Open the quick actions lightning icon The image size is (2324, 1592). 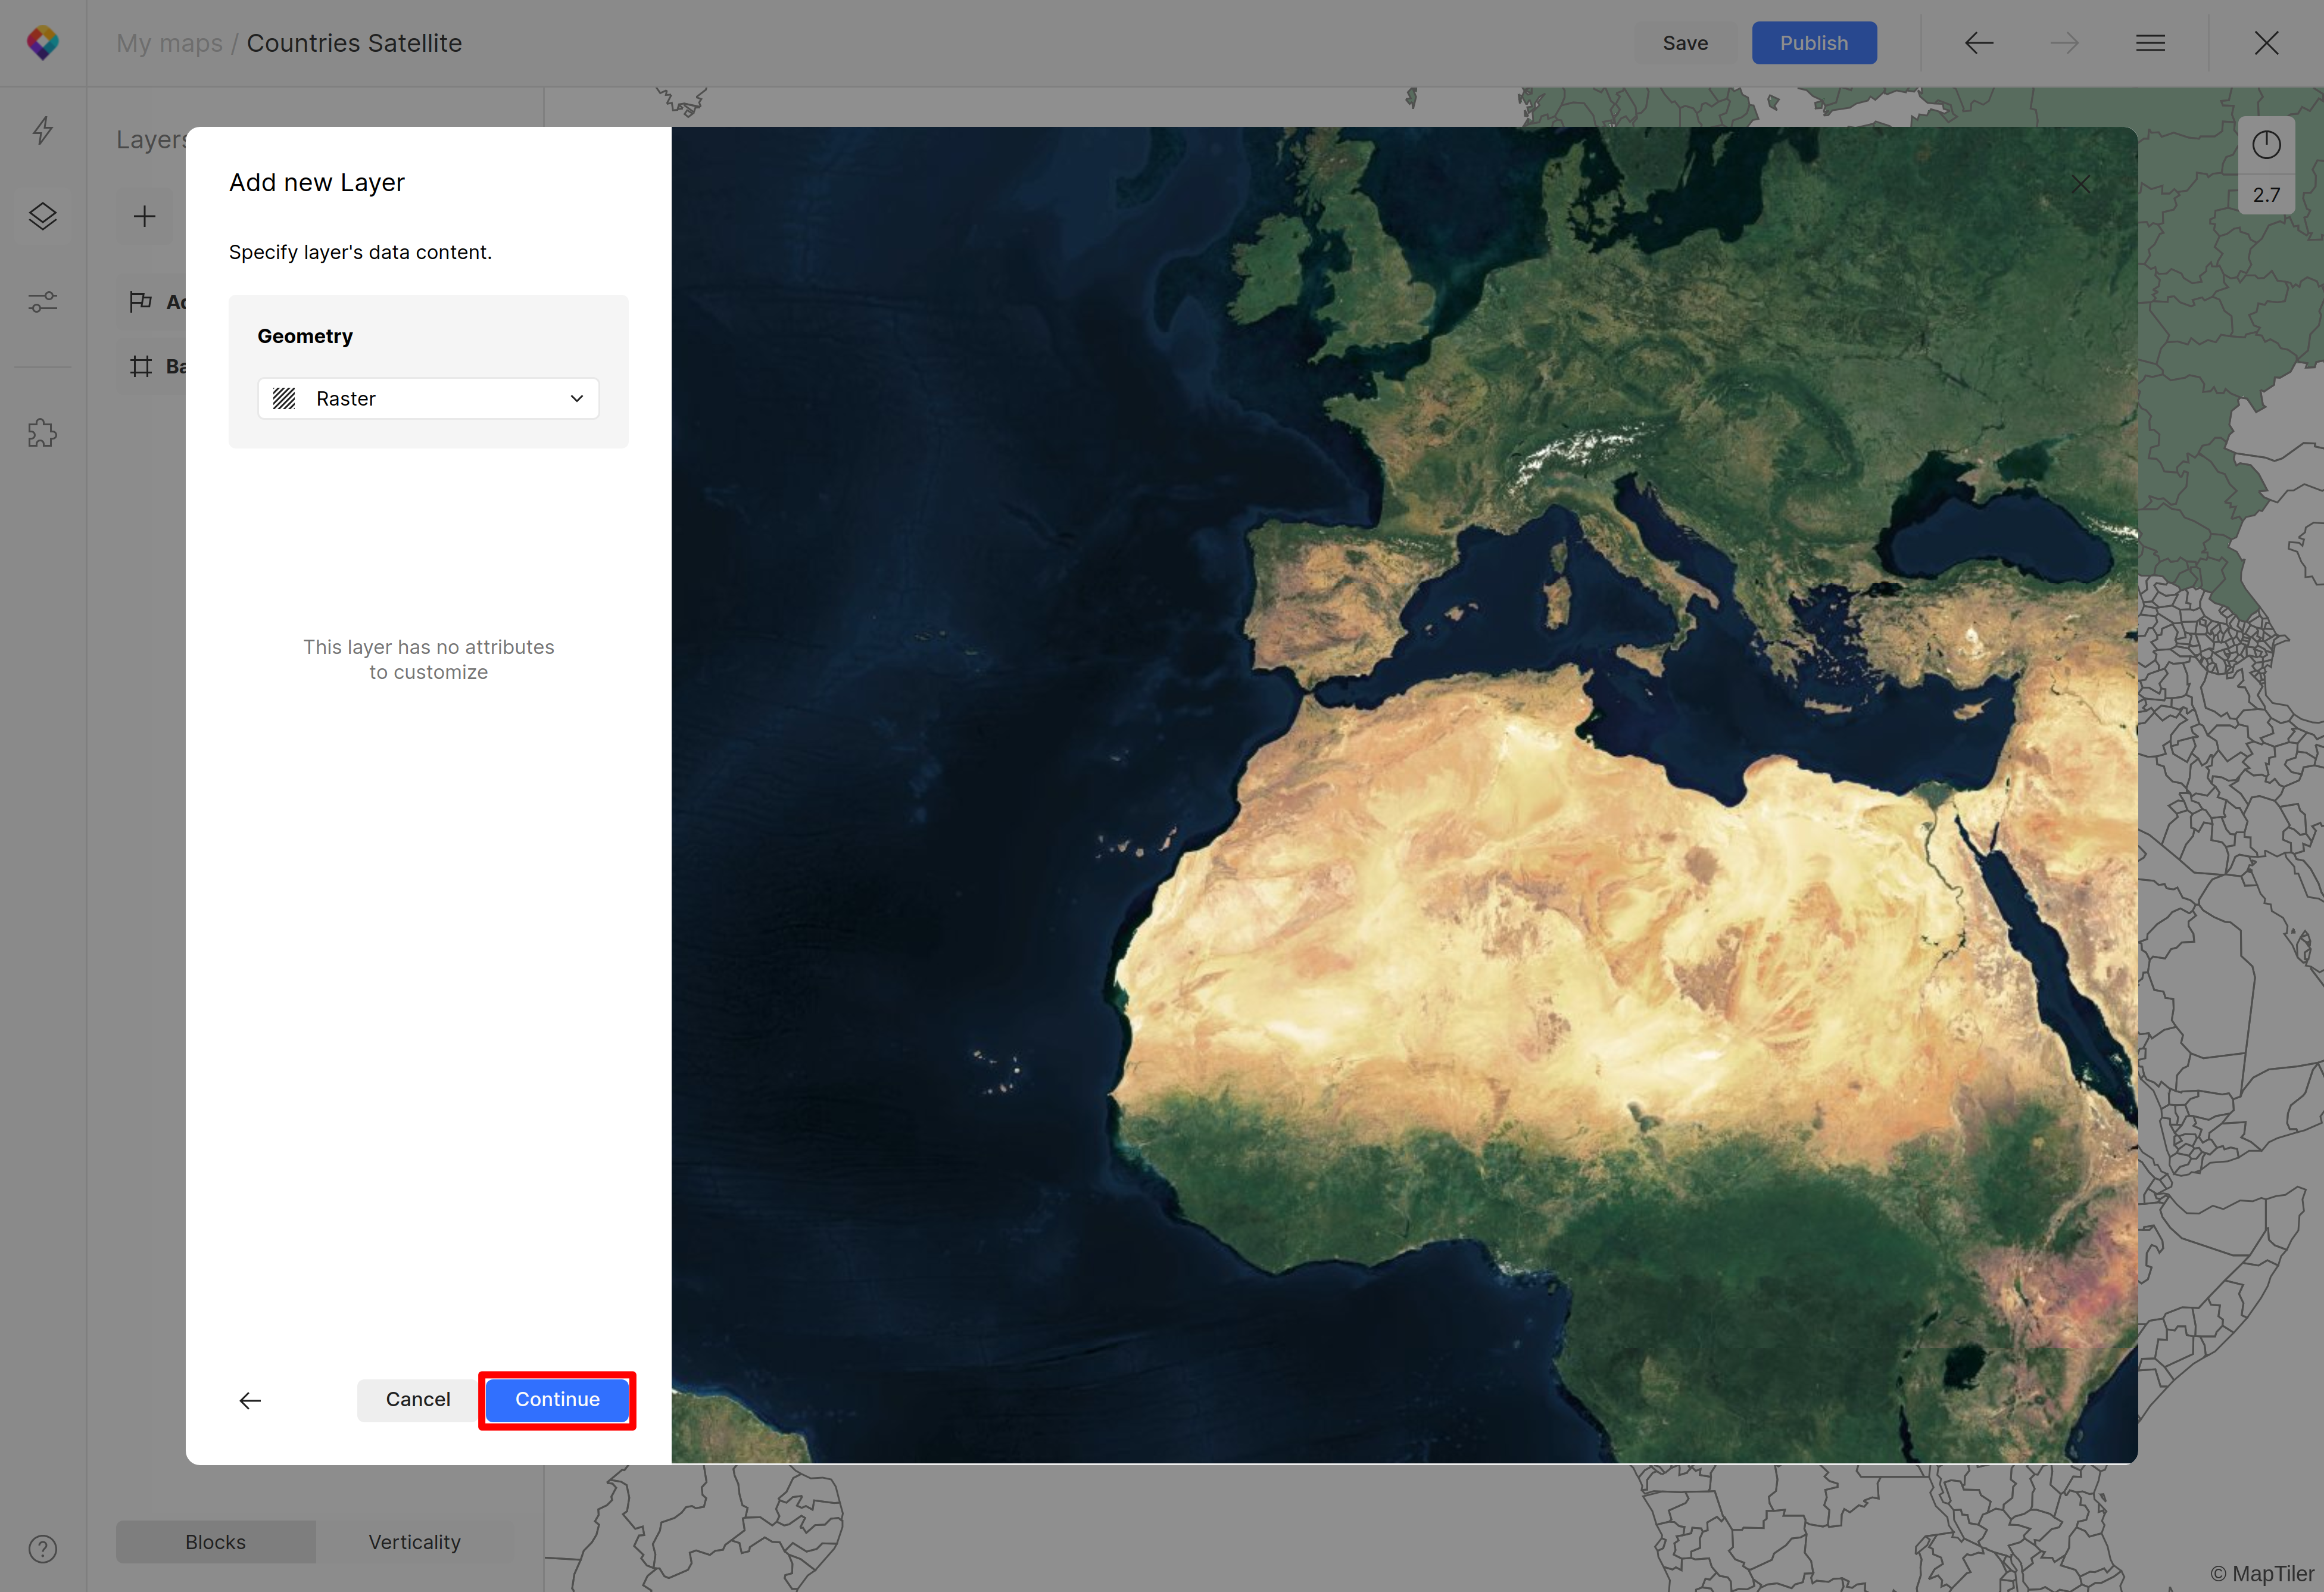[x=42, y=130]
